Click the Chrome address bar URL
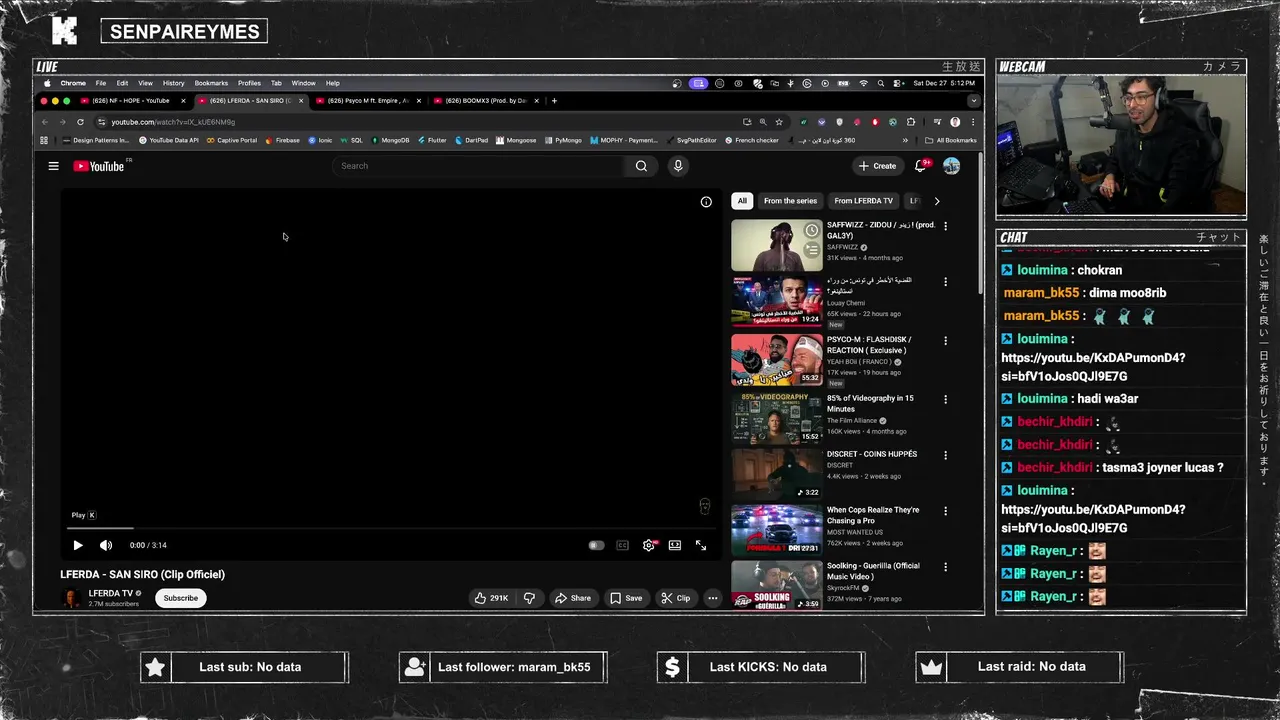The image size is (1280, 720). 173,122
